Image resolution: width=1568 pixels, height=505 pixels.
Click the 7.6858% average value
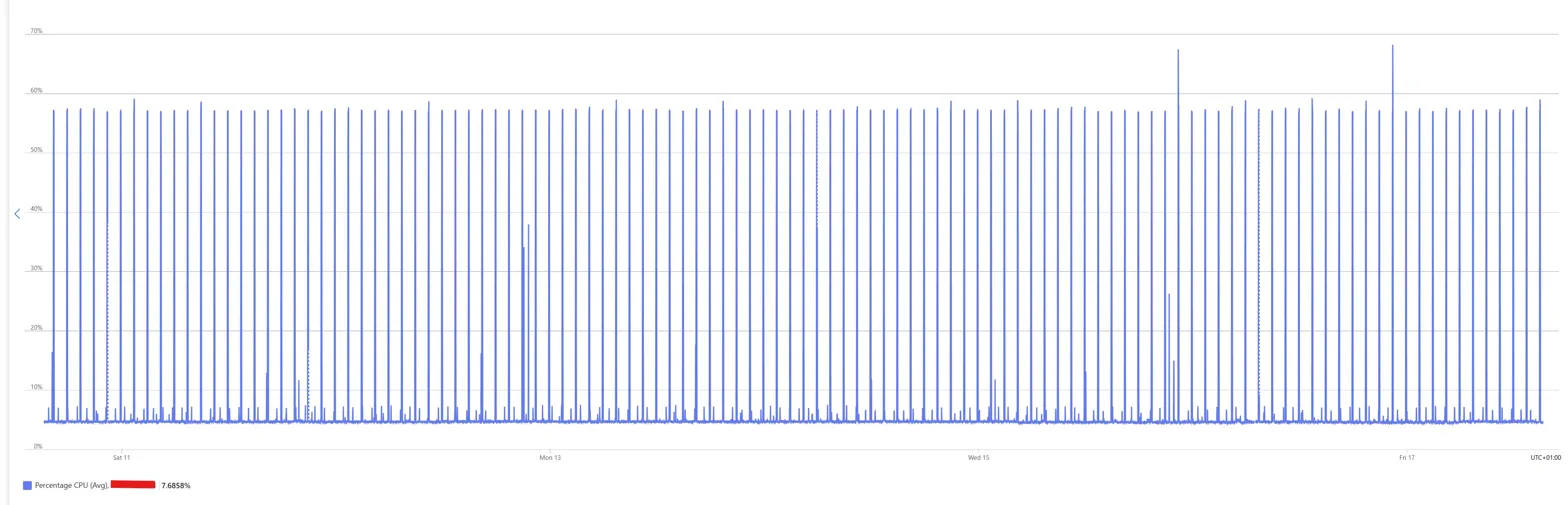175,485
